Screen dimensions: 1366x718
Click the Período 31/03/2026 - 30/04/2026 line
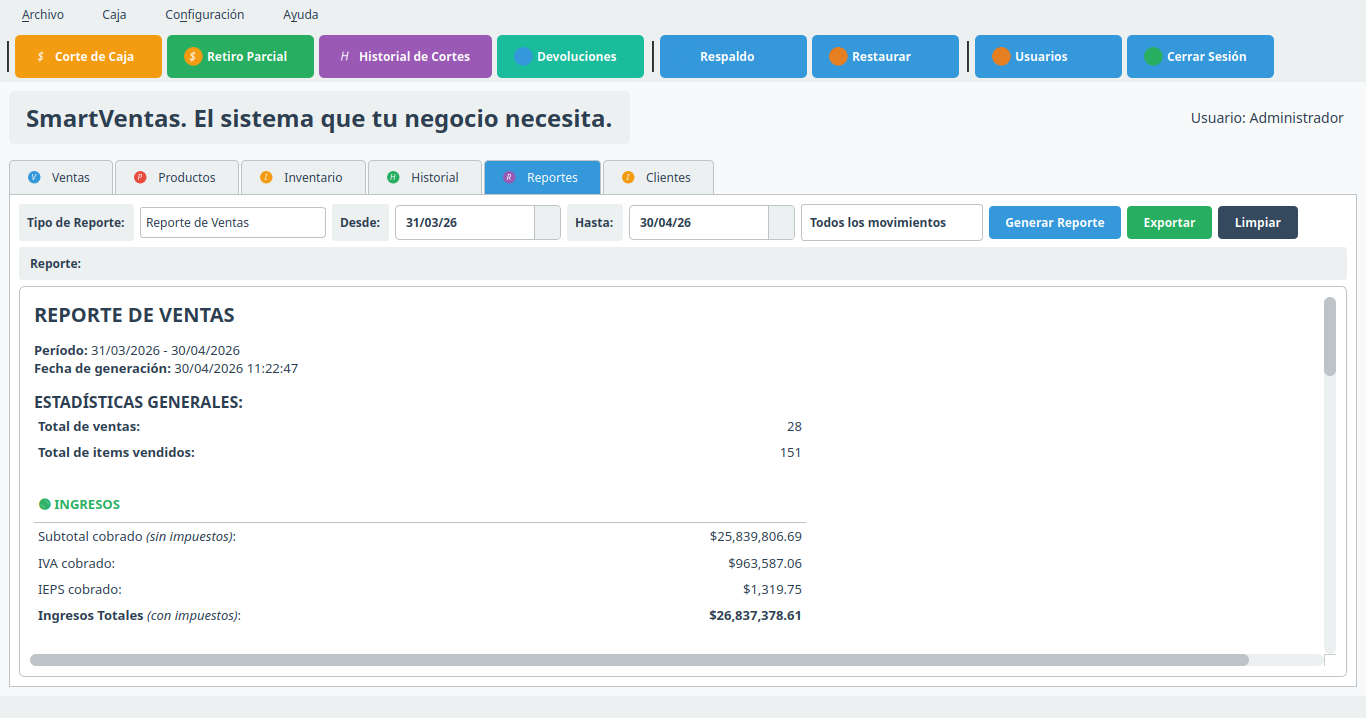(137, 350)
